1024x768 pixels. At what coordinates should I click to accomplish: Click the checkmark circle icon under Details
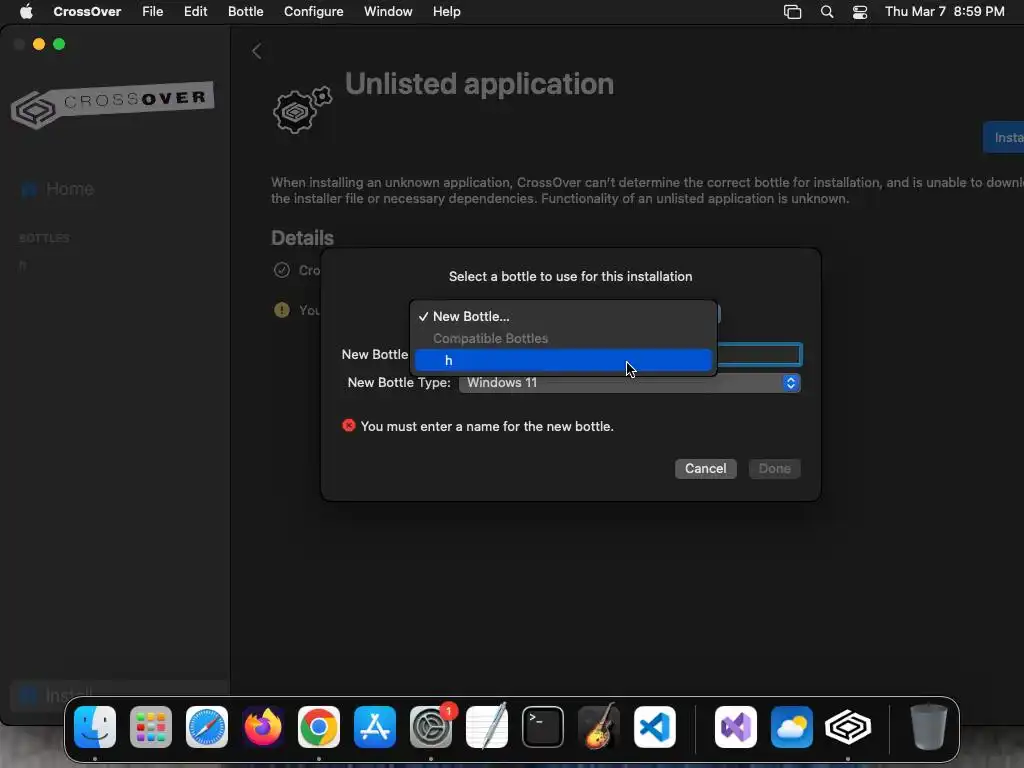(281, 270)
